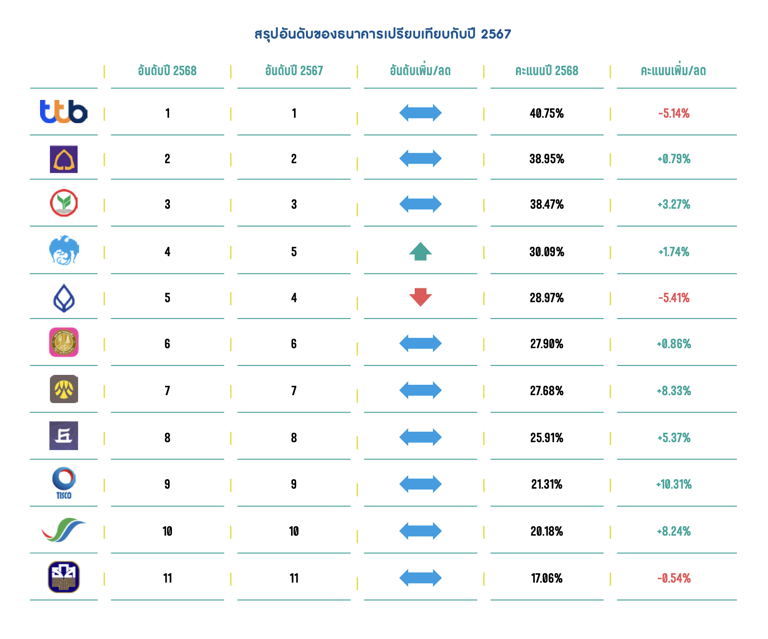The width and height of the screenshot is (768, 639).
Task: Click the blue bird bank logo
Action: pos(64,251)
